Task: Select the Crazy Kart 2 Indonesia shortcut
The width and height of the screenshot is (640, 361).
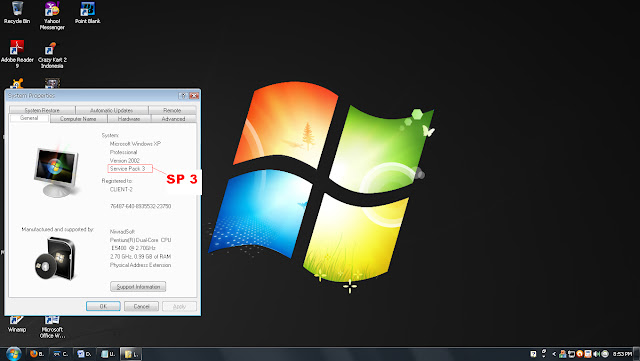Action: 52,54
